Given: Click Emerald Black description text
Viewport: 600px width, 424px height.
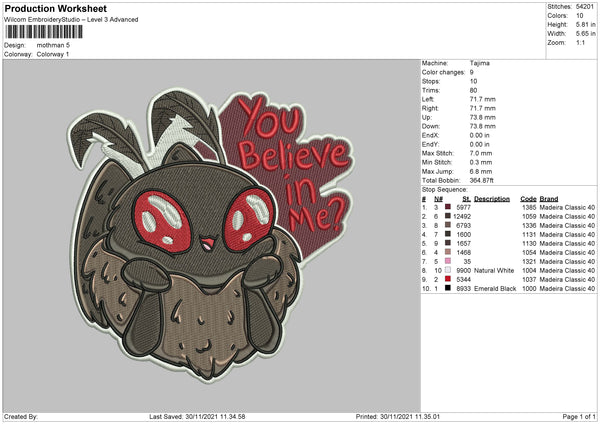Looking at the screenshot, I should 495,288.
